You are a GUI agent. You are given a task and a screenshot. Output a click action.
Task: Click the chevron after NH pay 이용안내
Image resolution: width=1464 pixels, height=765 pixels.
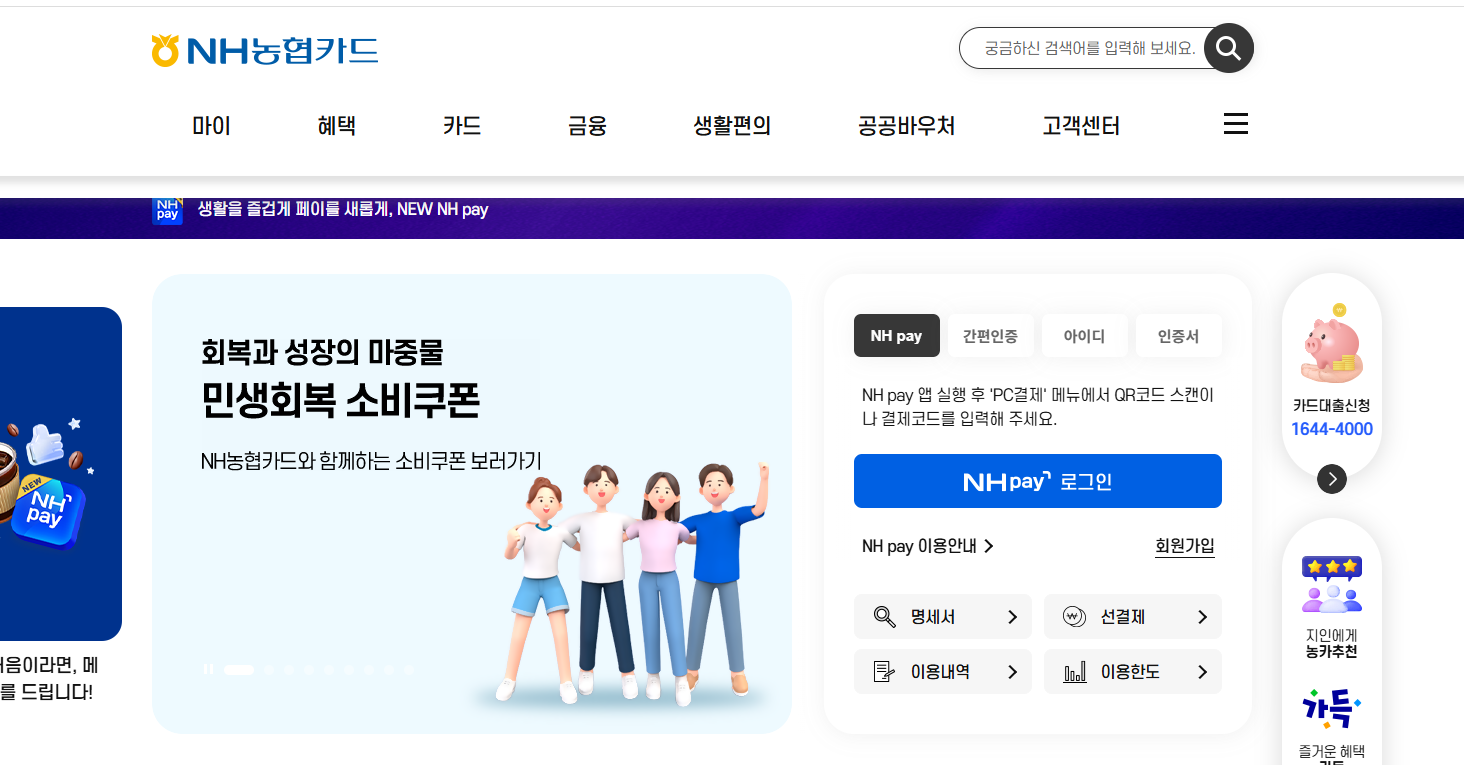click(989, 546)
